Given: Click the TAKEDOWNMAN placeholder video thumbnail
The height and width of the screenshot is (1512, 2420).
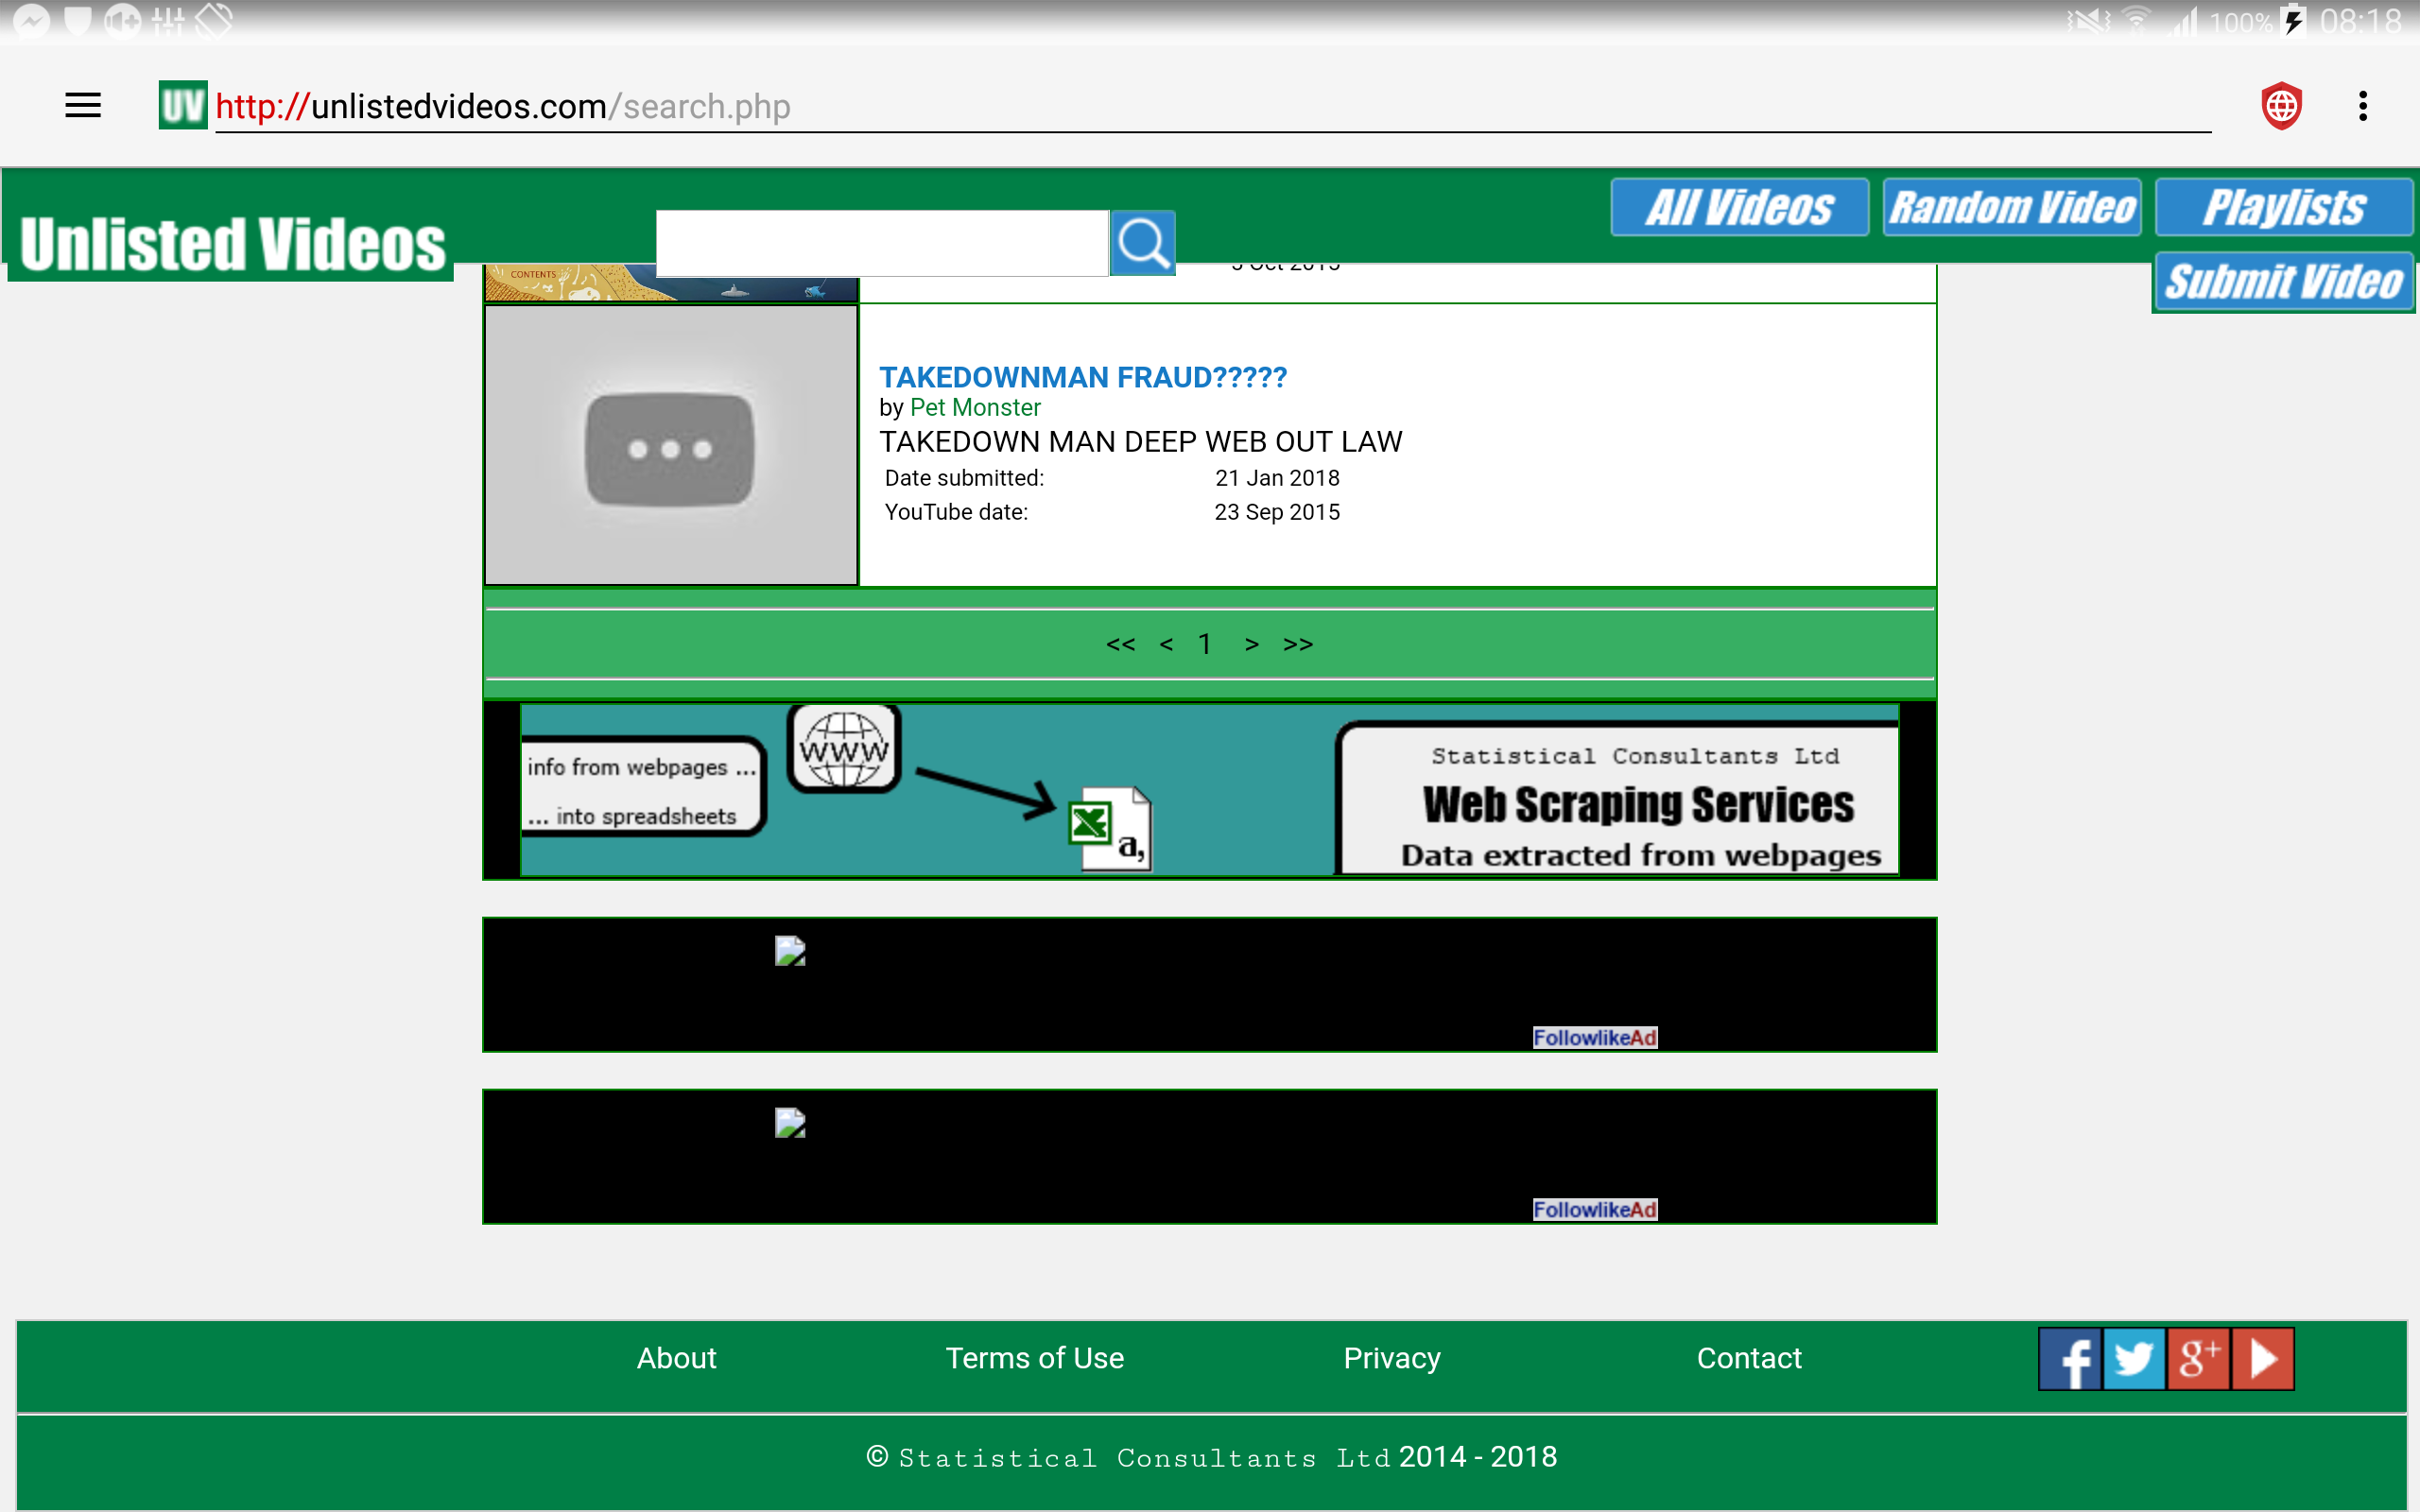Looking at the screenshot, I should pyautogui.click(x=671, y=445).
